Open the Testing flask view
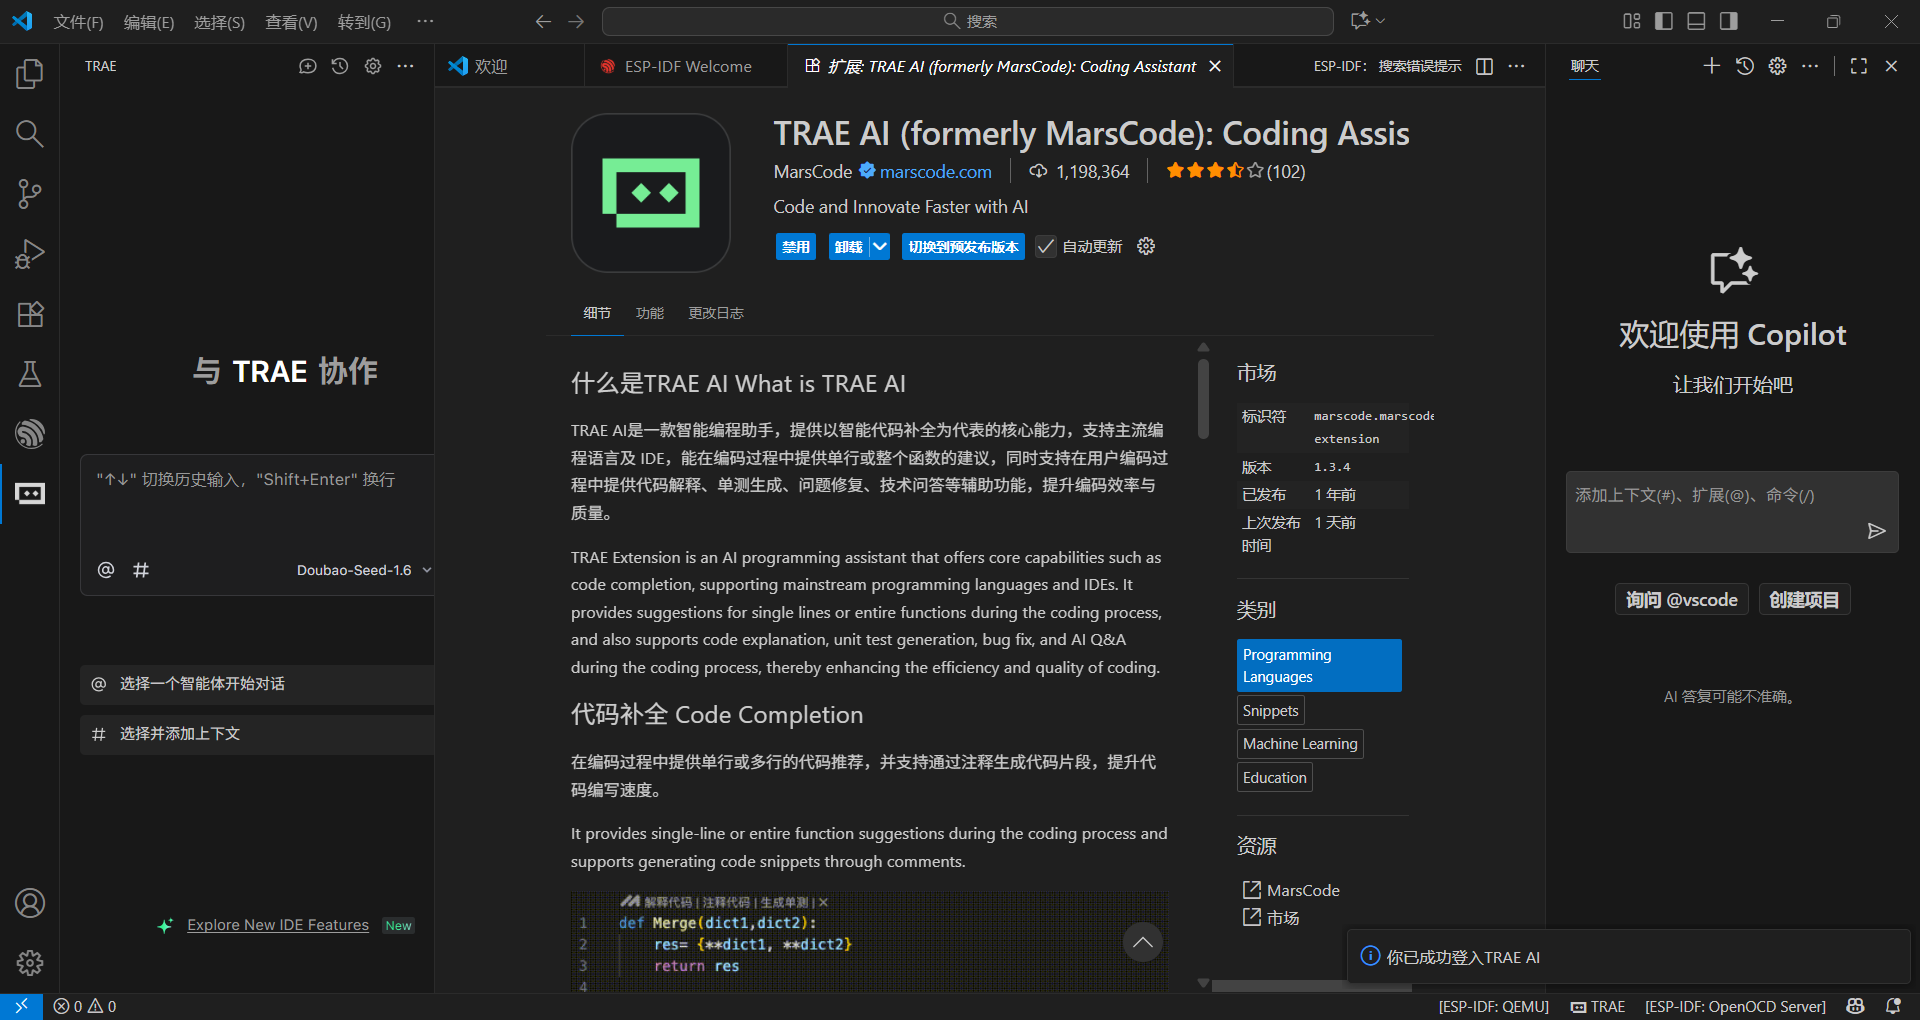This screenshot has height=1020, width=1920. click(30, 374)
